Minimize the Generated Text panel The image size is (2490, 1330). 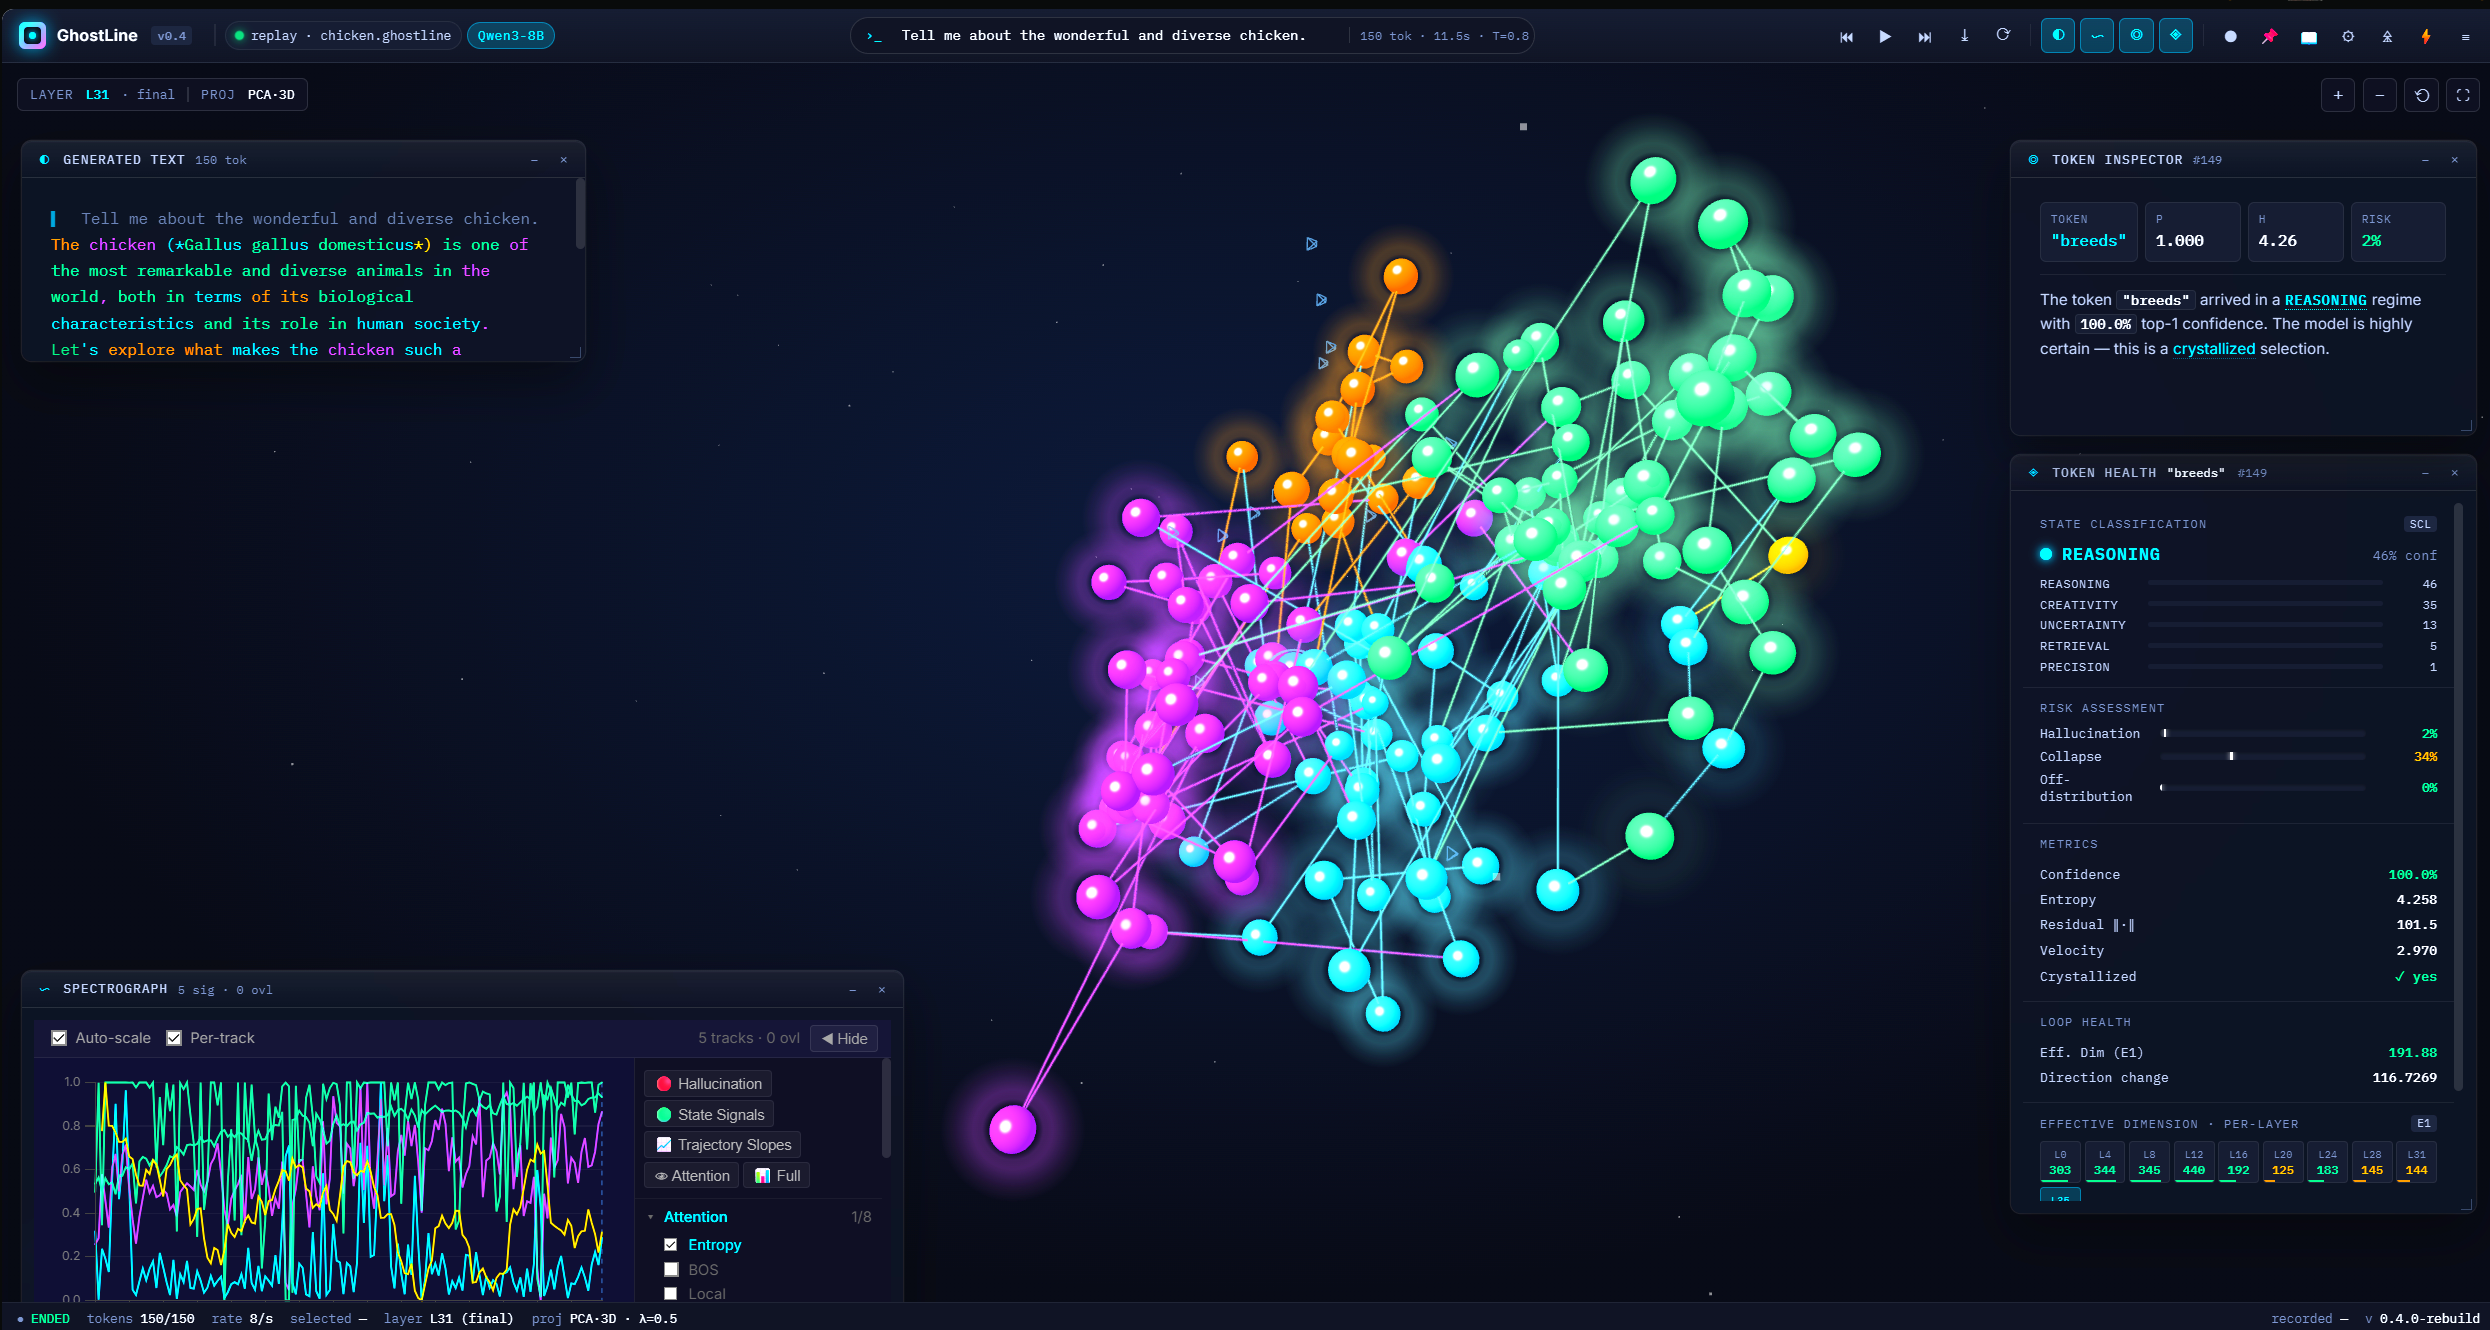(534, 160)
